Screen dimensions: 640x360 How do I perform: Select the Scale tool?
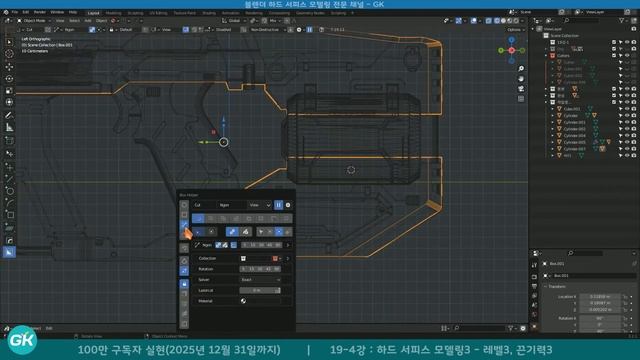(x=9, y=91)
